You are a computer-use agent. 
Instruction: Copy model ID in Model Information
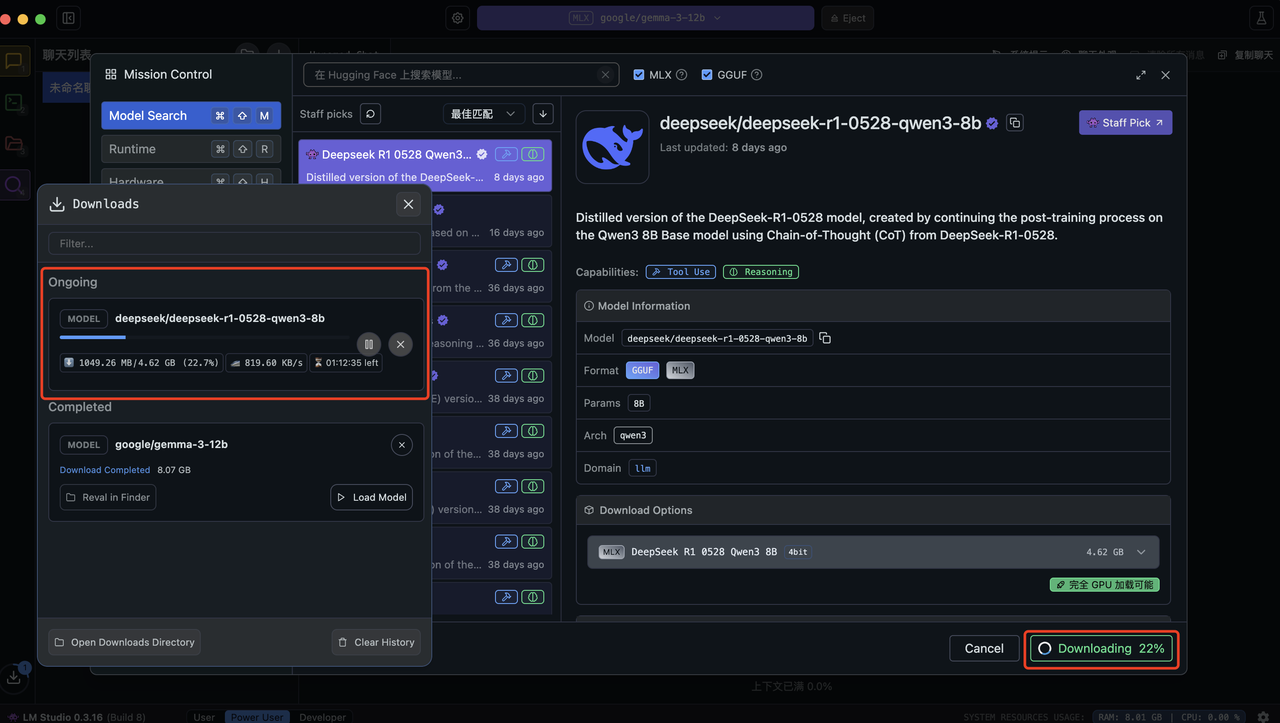coord(825,338)
